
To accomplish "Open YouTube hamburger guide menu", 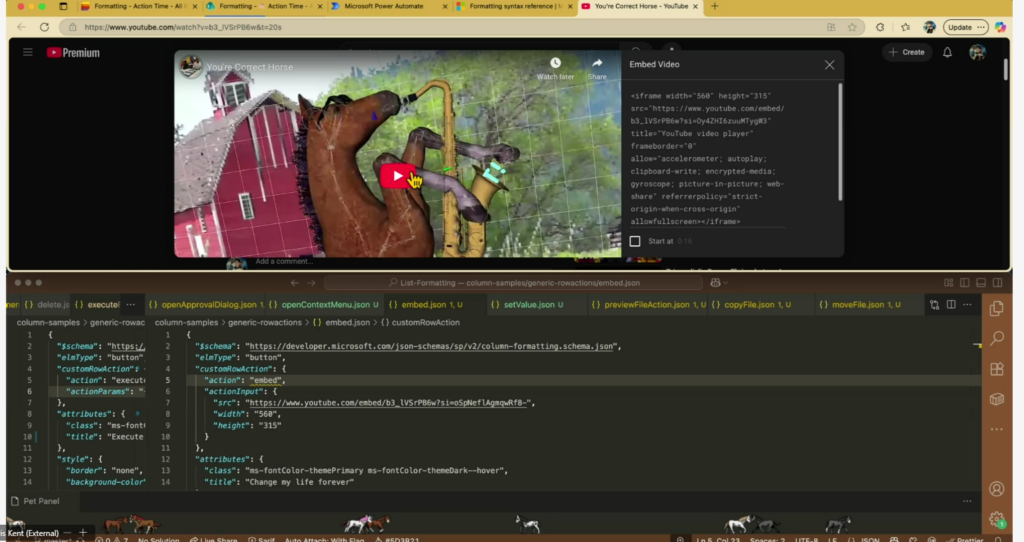I will click(x=27, y=52).
